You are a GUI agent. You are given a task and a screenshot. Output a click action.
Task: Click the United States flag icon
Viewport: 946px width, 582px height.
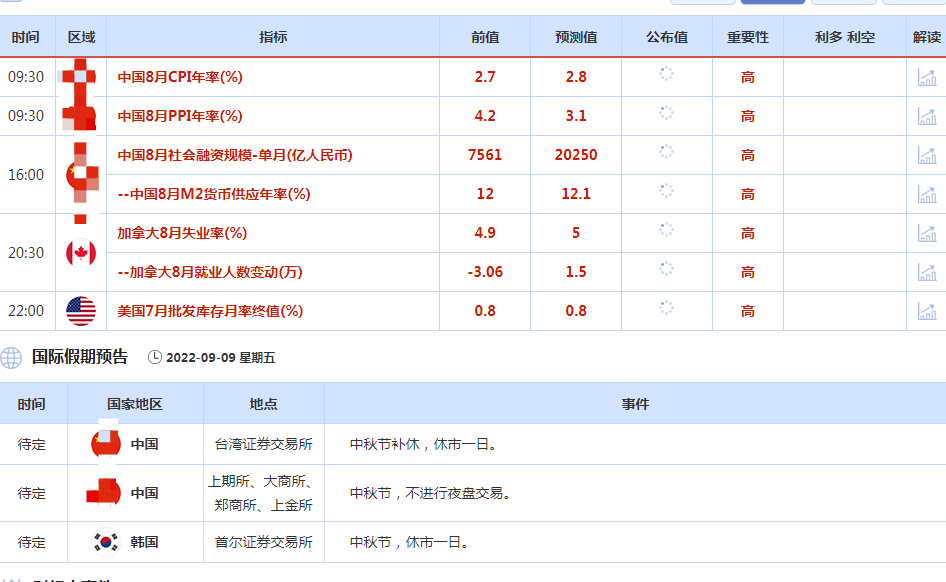pos(81,311)
